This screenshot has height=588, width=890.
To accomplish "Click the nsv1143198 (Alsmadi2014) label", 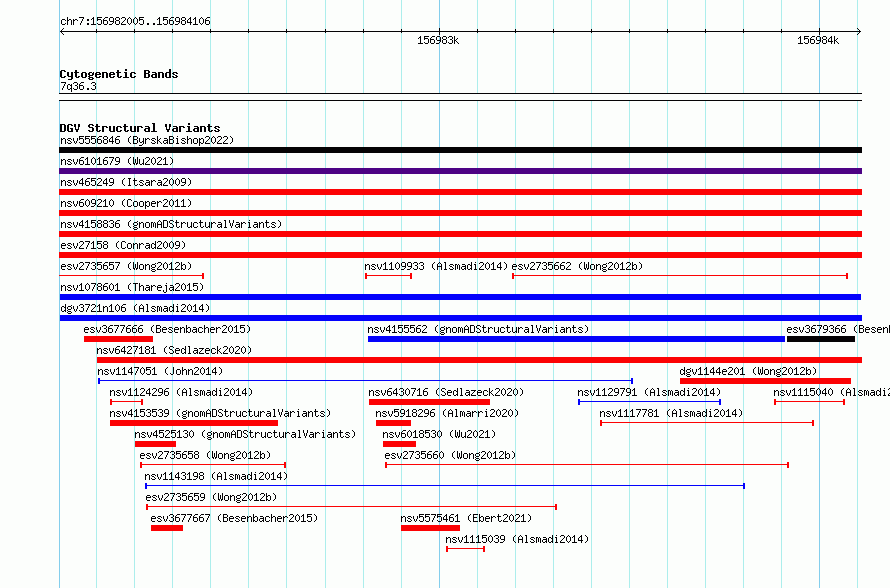I will (x=216, y=476).
